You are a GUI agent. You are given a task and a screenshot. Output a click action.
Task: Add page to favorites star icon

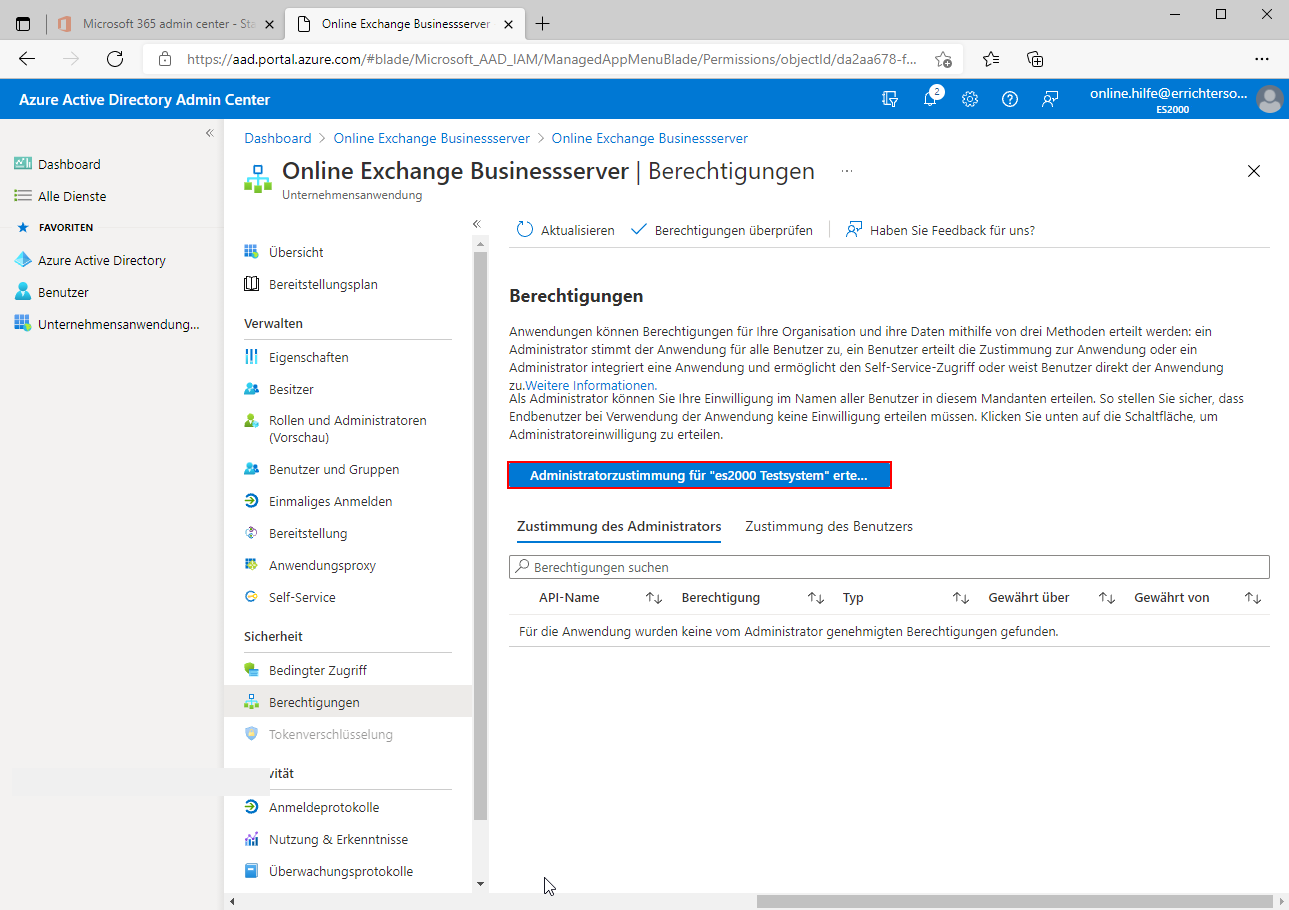click(x=943, y=59)
